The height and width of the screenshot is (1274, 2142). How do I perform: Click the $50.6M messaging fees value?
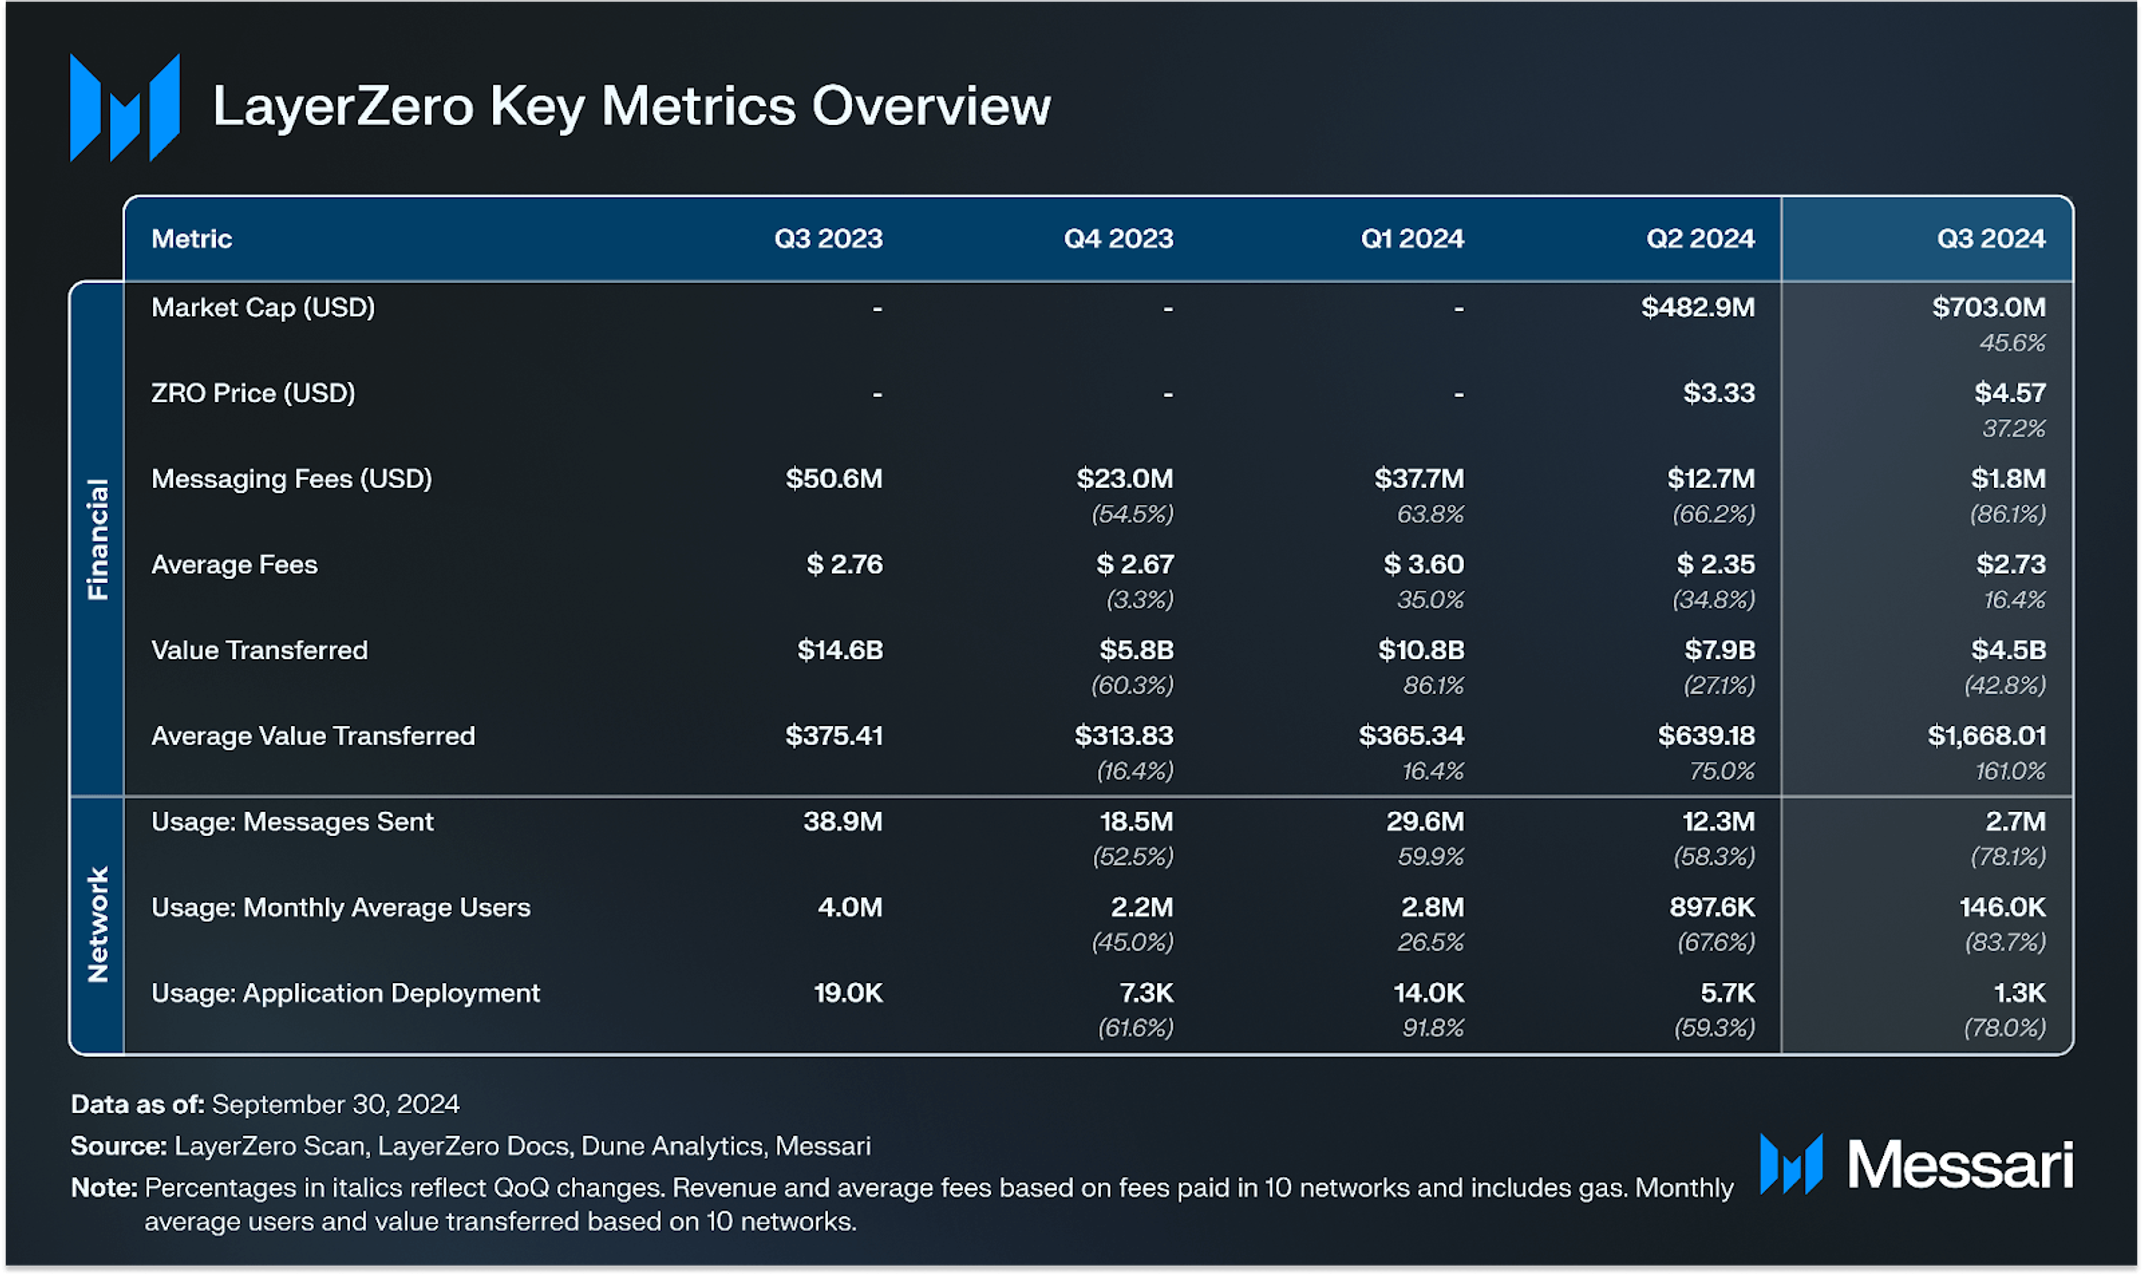point(834,479)
